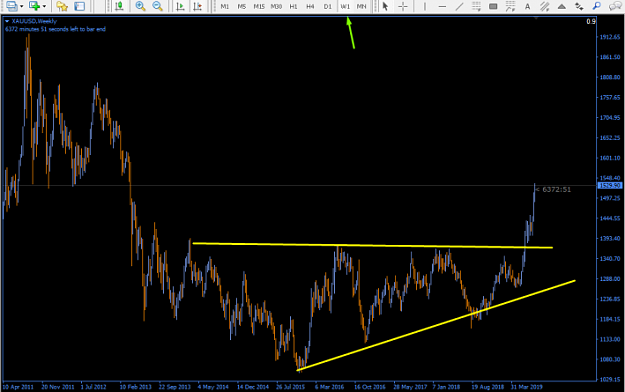This screenshot has height=392, width=625.
Task: Click date label 6 Mar 2016
Action: 329,387
